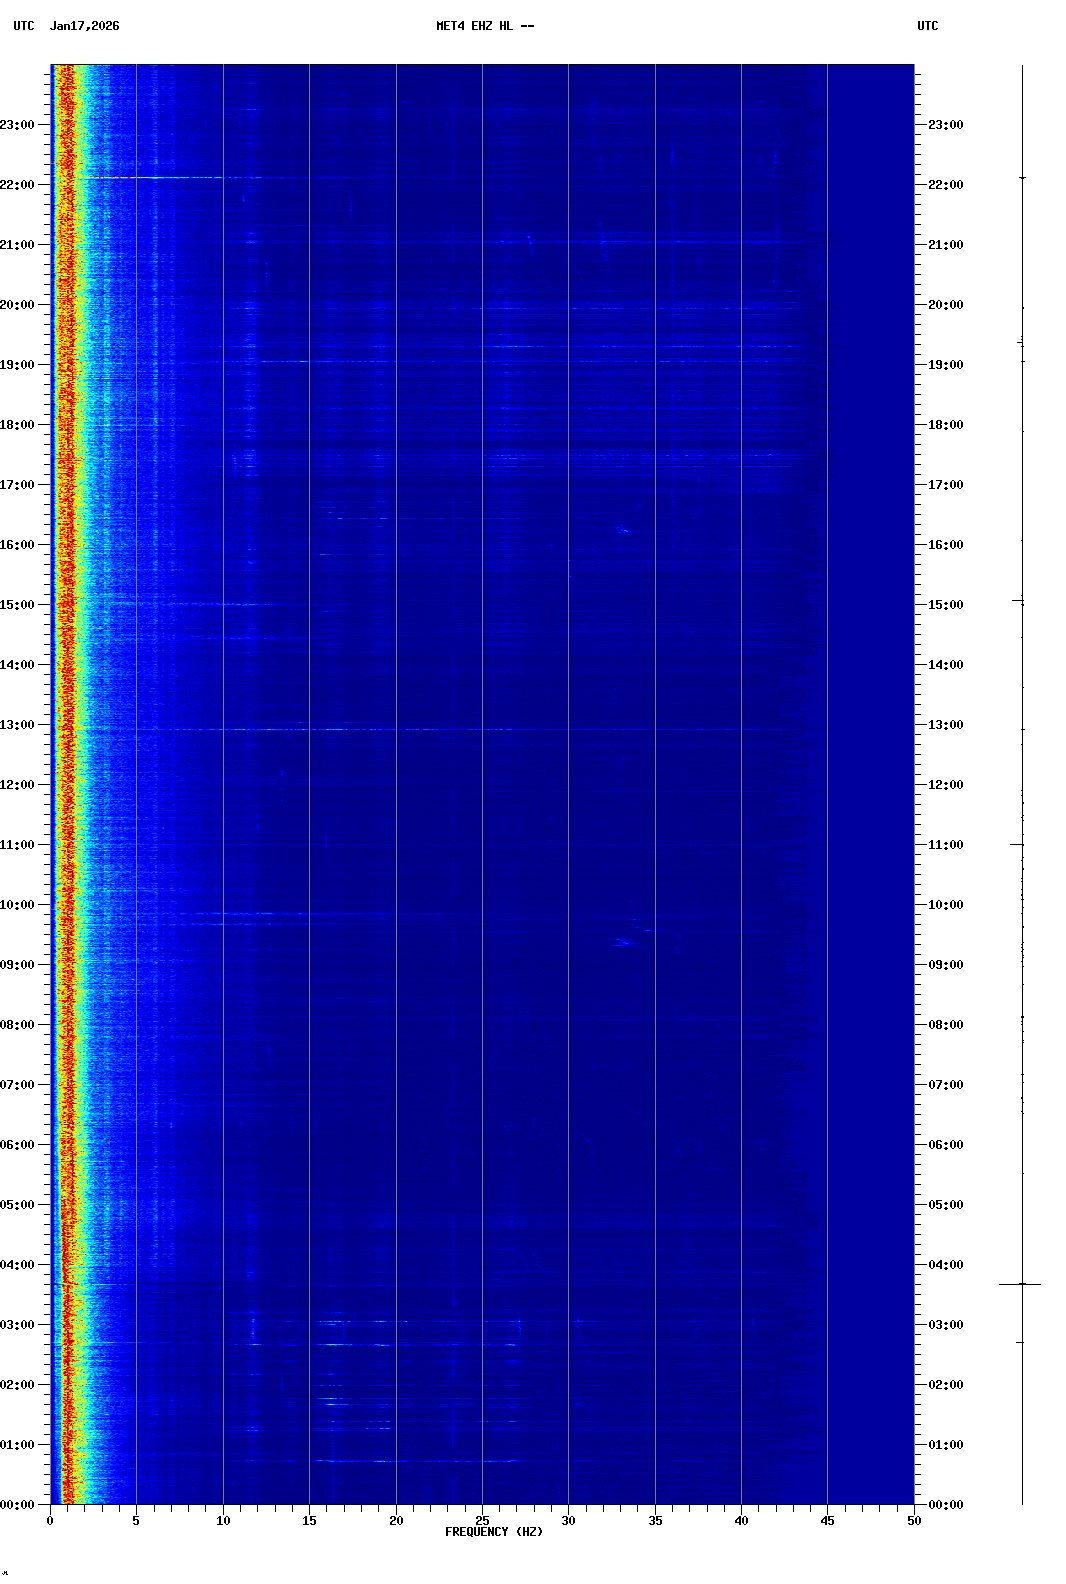The width and height of the screenshot is (1066, 1584).
Task: Click the 00:00 label on right time axis
Action: click(x=945, y=1505)
